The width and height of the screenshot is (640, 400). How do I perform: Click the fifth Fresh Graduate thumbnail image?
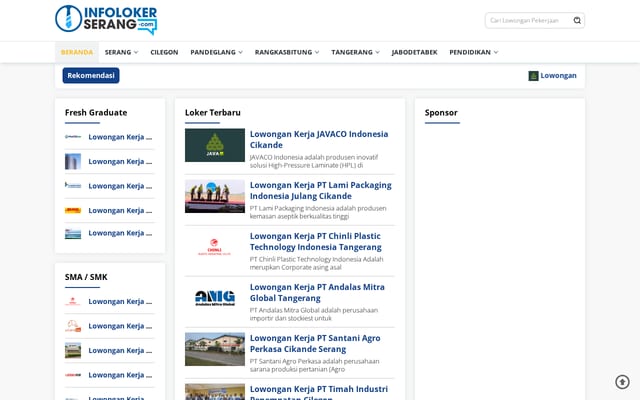pyautogui.click(x=73, y=233)
